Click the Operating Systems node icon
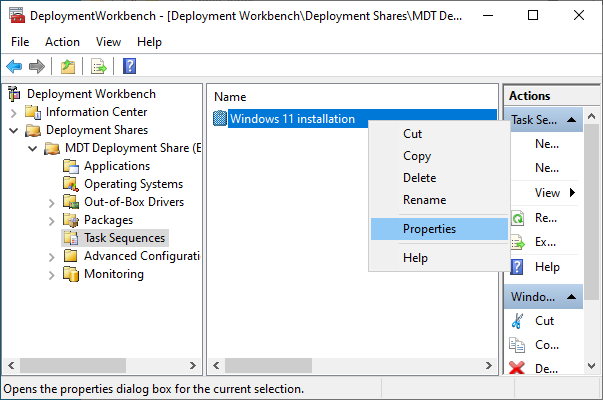The image size is (603, 400). click(x=71, y=184)
